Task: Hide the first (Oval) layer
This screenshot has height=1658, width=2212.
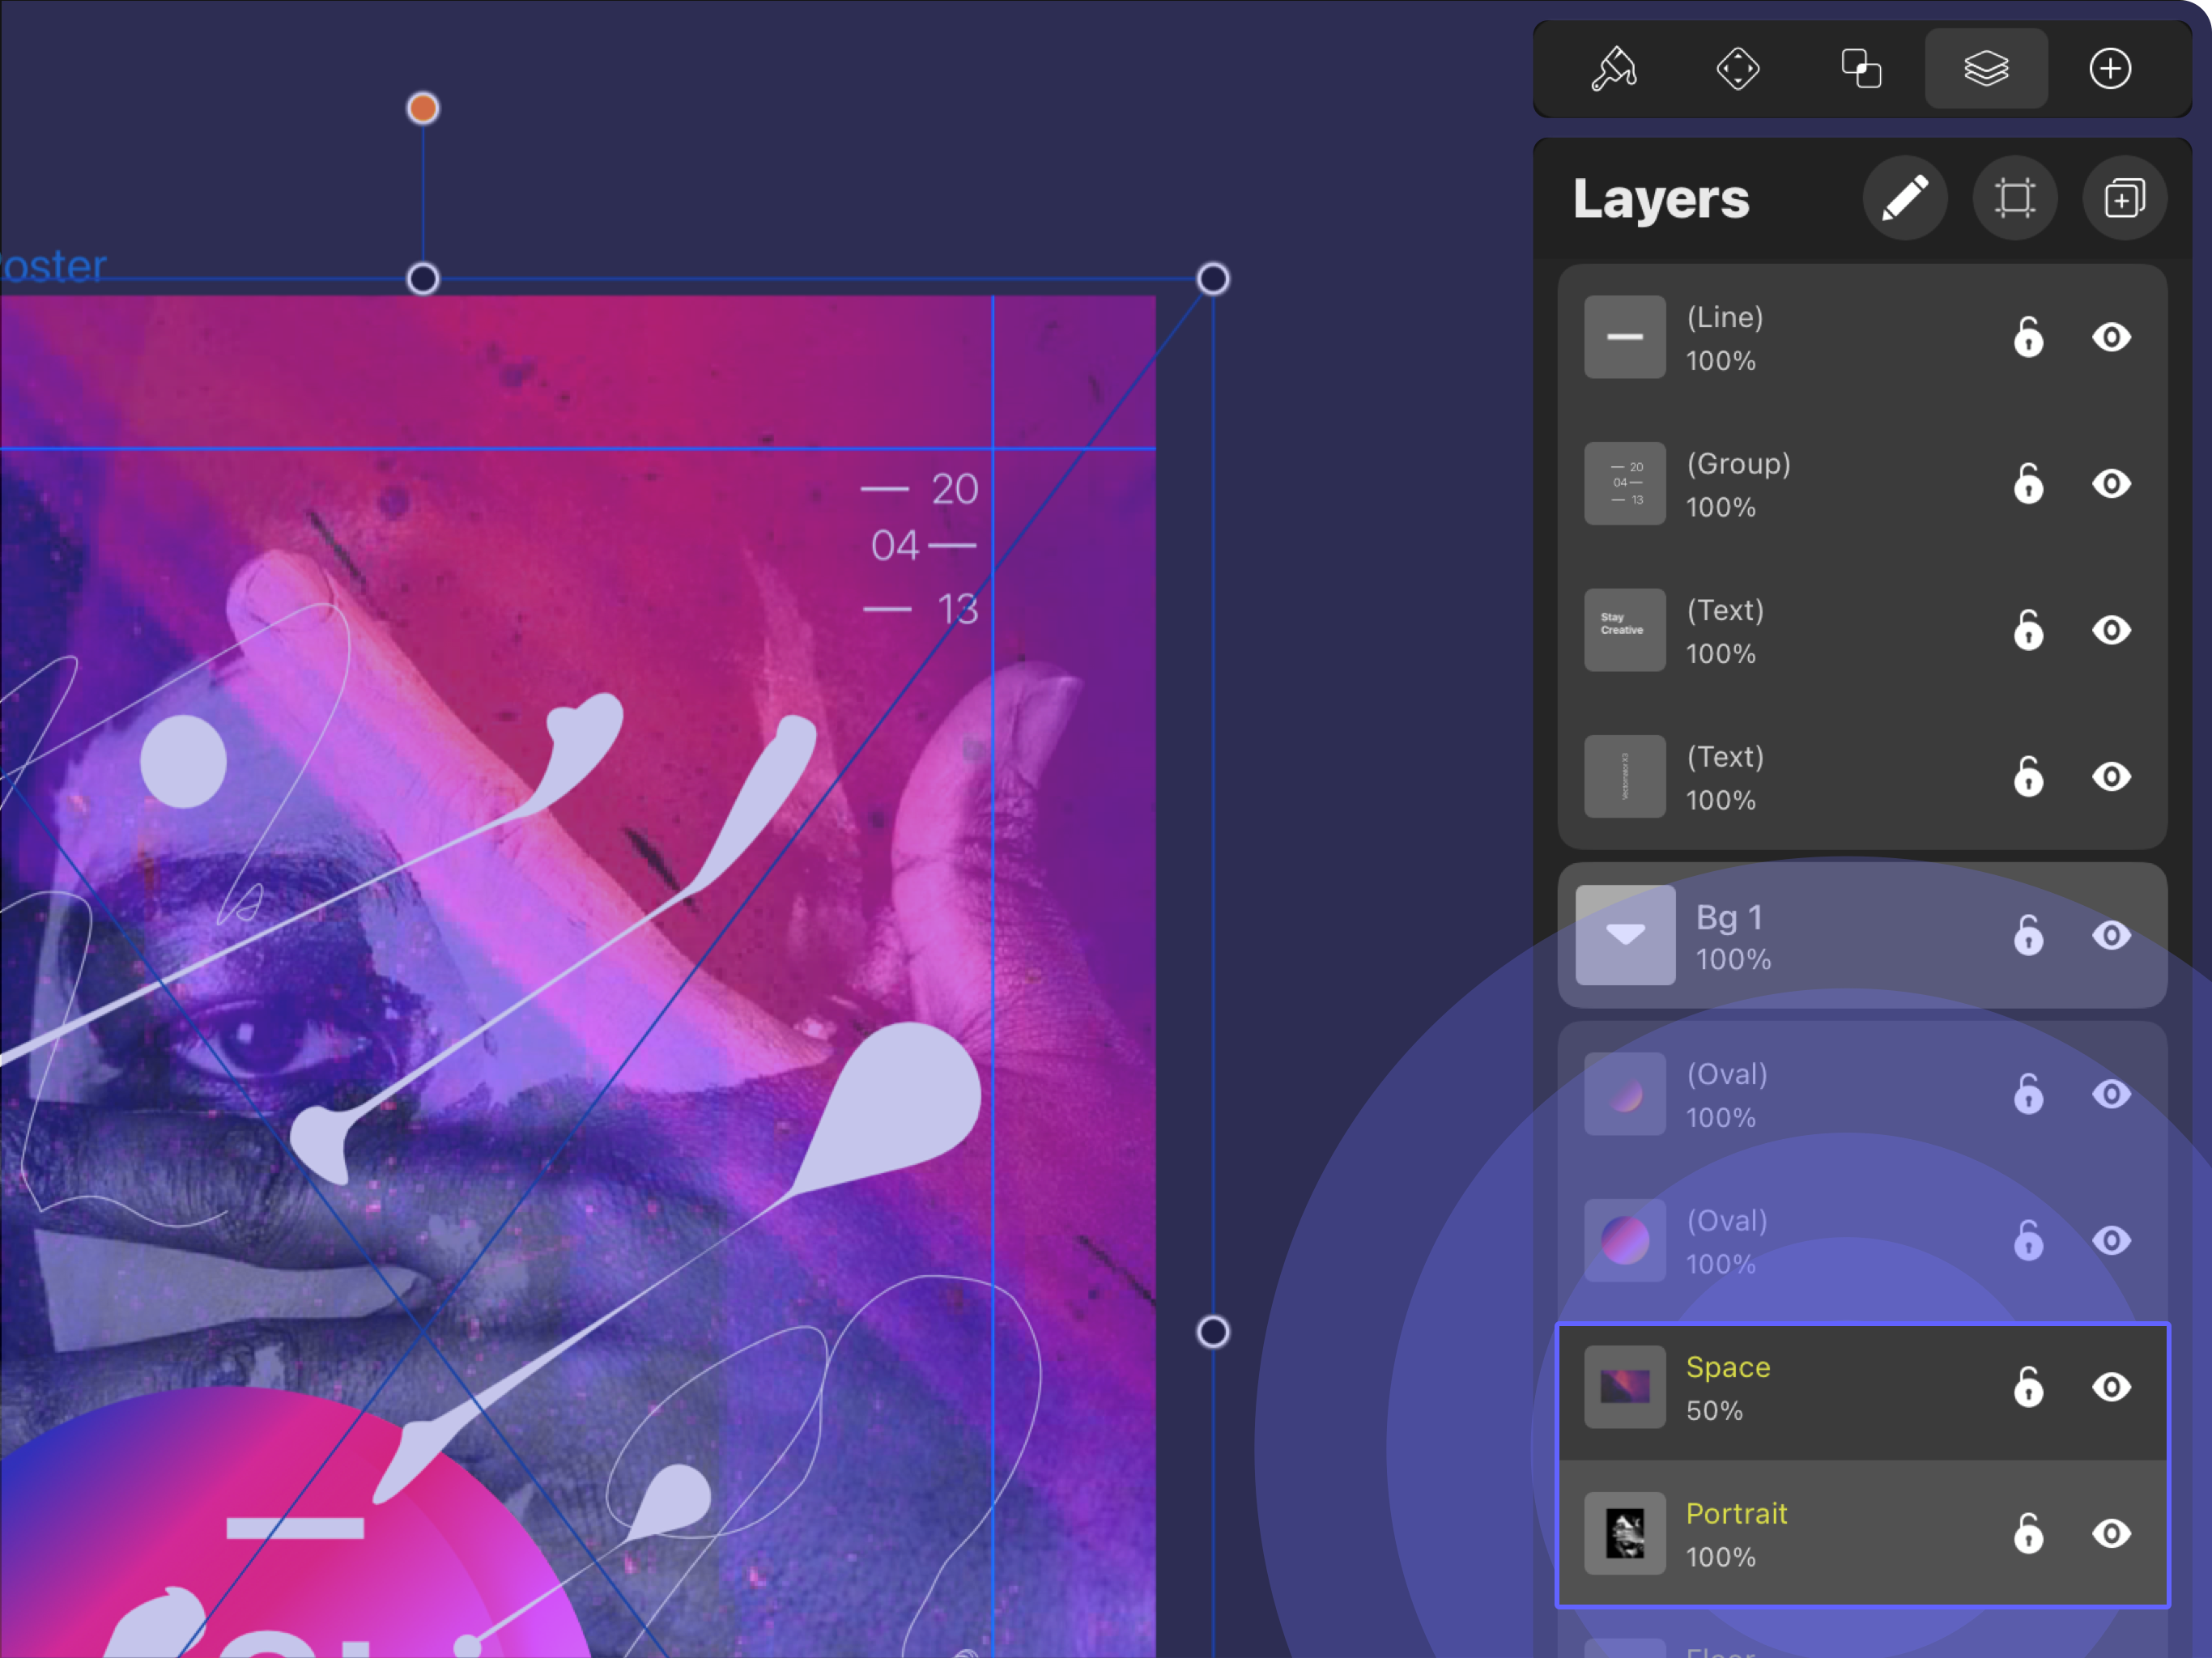Action: [2111, 1094]
